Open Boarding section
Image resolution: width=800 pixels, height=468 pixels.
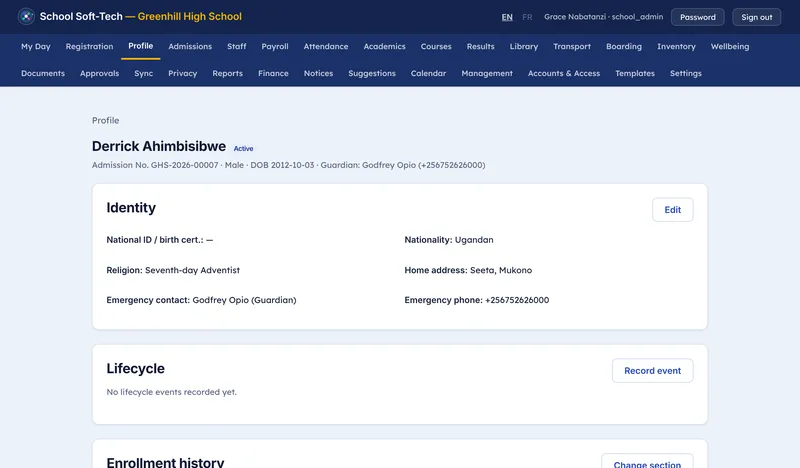pyautogui.click(x=624, y=46)
